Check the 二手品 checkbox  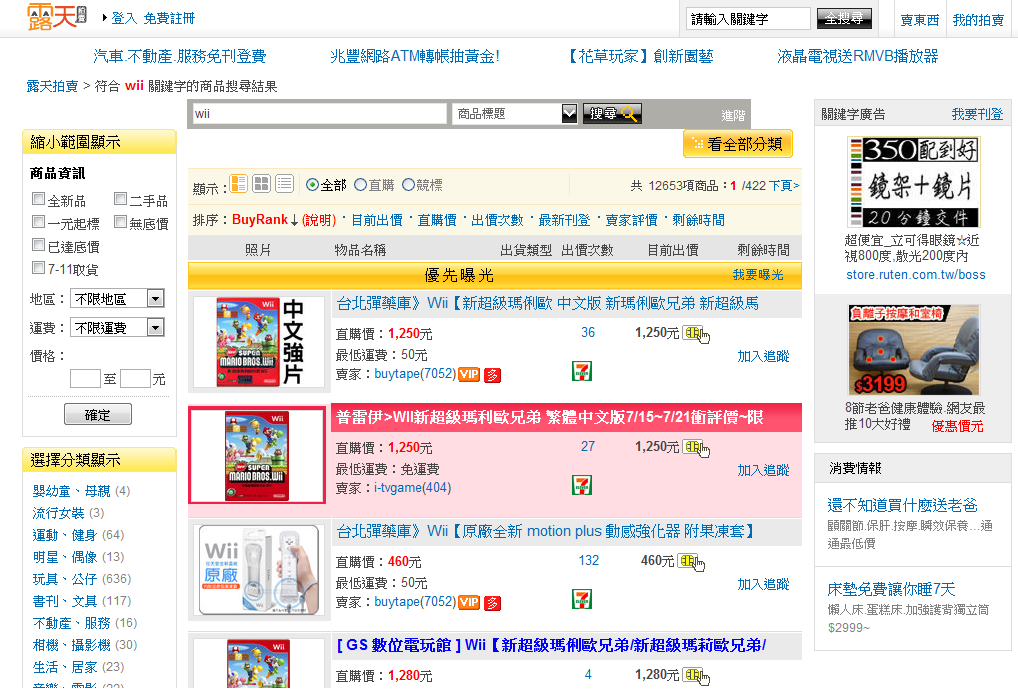(x=120, y=199)
